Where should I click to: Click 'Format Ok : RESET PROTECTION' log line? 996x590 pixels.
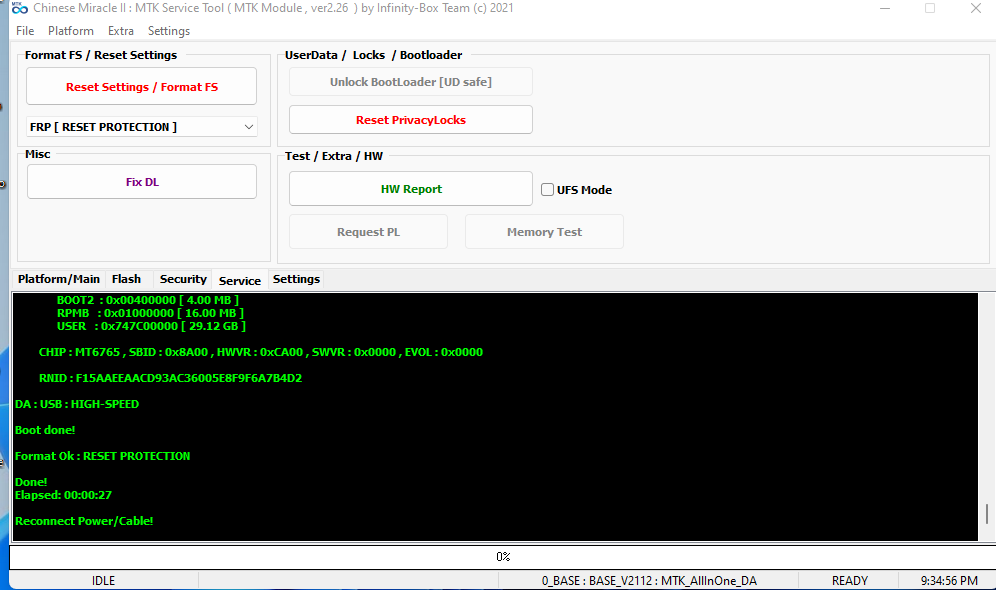[102, 456]
